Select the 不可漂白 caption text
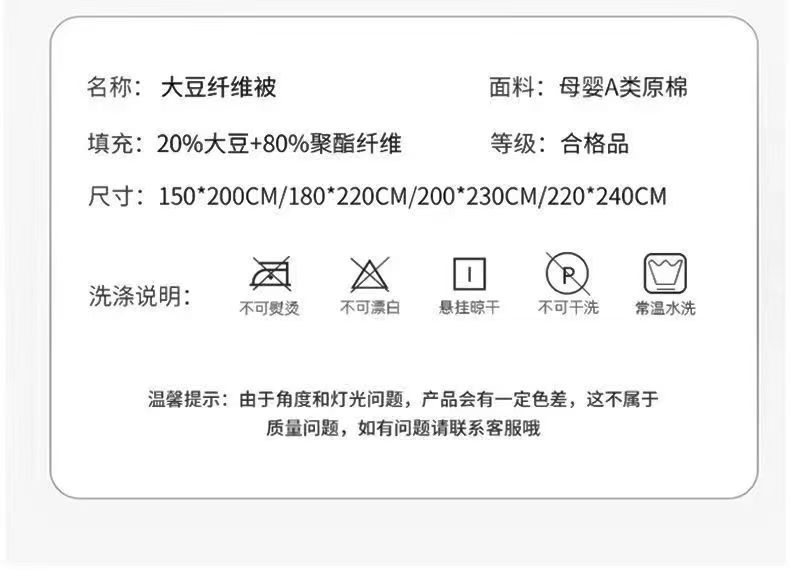The height and width of the screenshot is (570, 790). tap(370, 307)
